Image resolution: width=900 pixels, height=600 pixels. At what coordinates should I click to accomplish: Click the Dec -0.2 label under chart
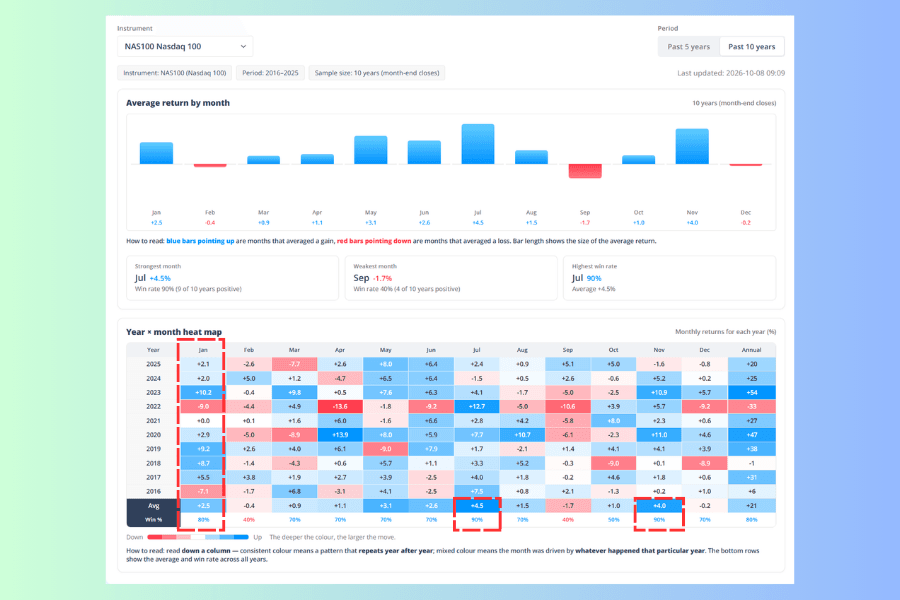coord(746,218)
